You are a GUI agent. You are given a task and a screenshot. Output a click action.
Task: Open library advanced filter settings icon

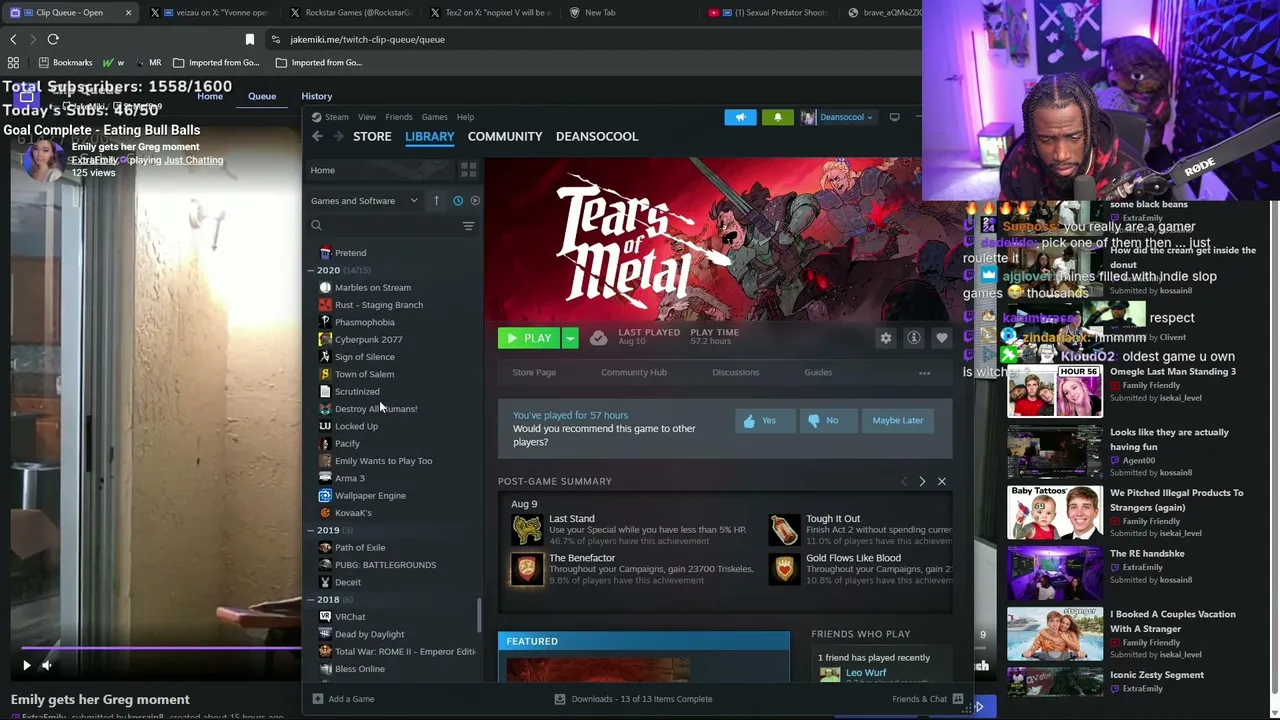pos(468,226)
